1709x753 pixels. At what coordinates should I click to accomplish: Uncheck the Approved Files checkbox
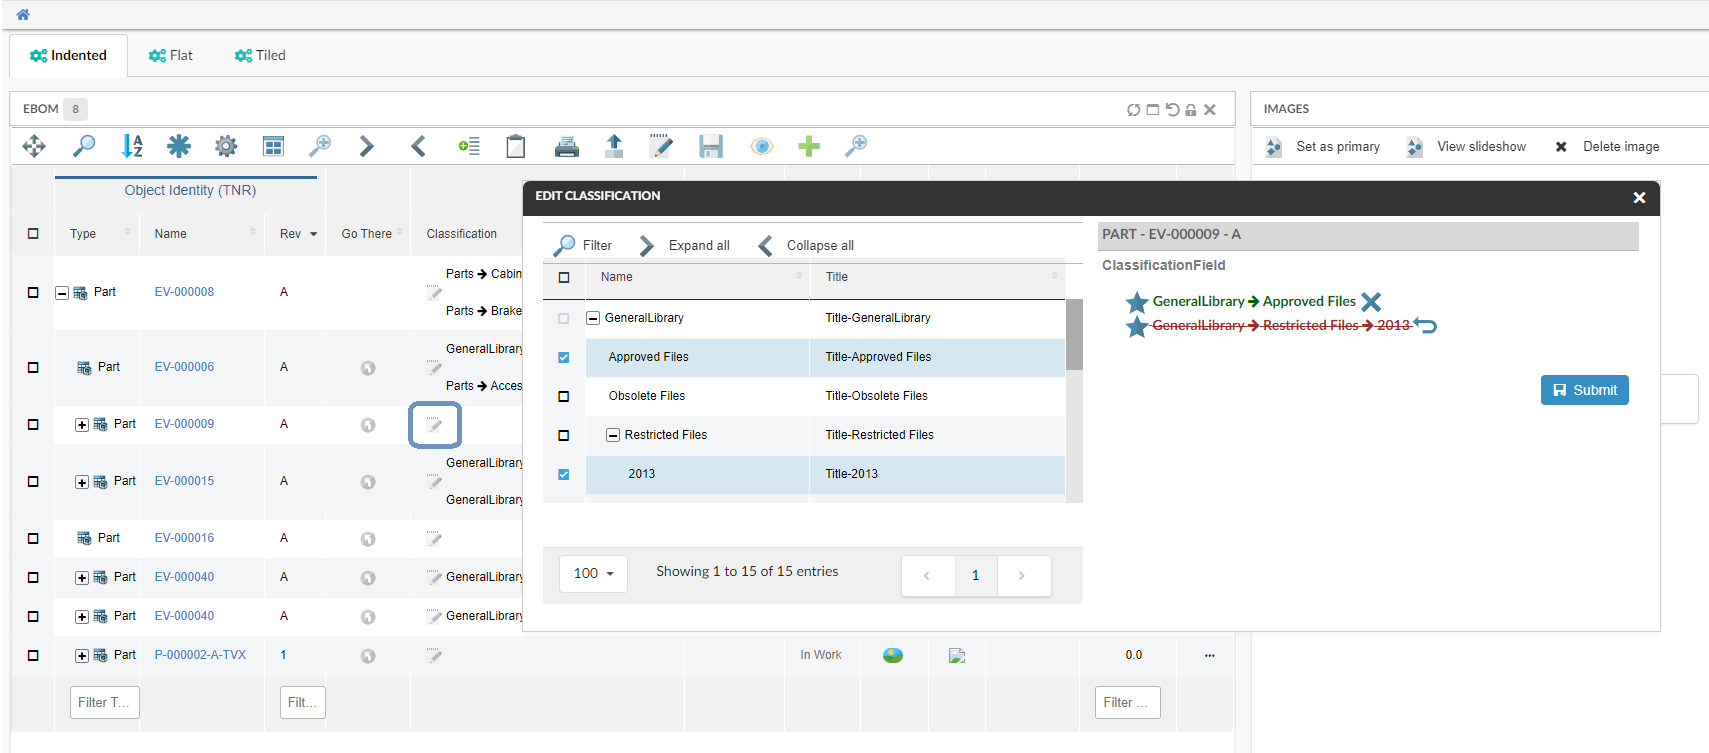coord(564,357)
